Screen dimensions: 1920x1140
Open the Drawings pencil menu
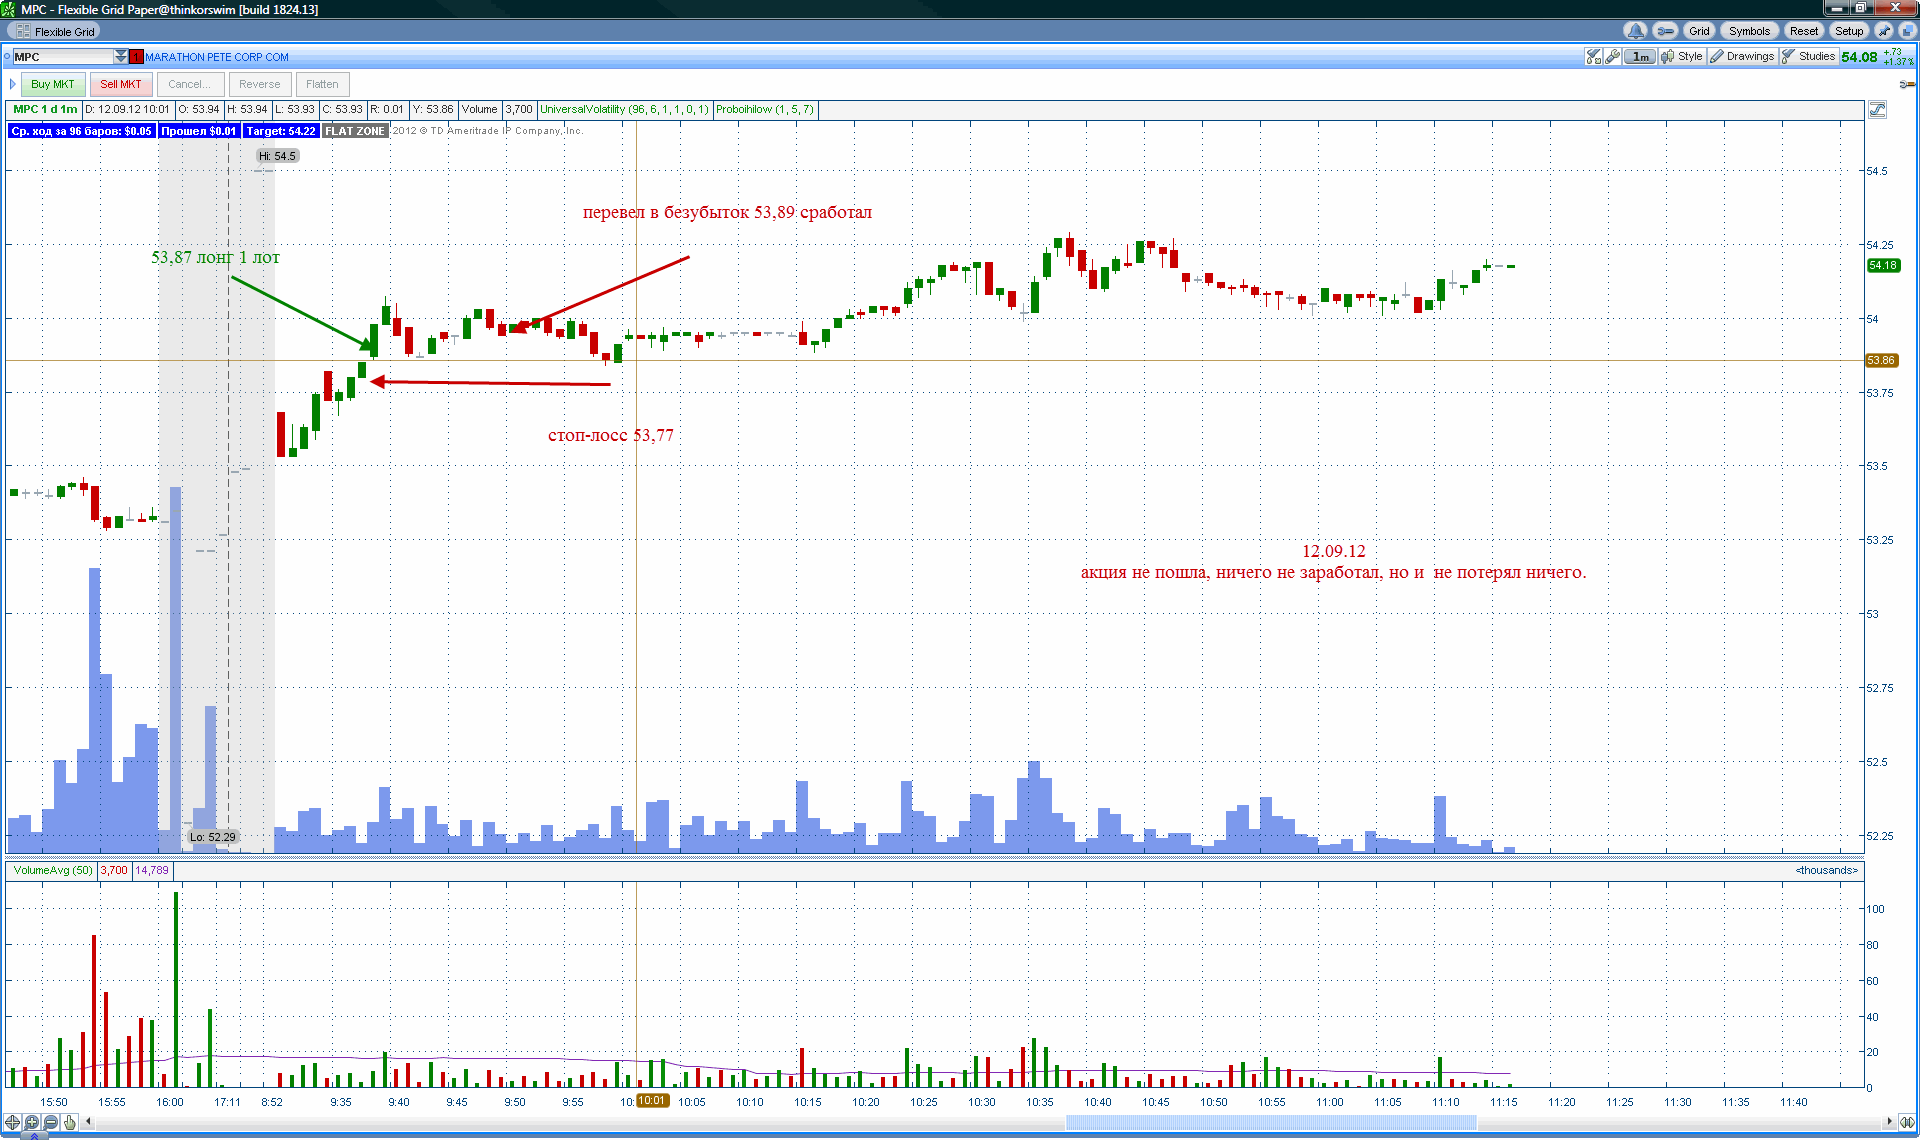tap(1742, 57)
